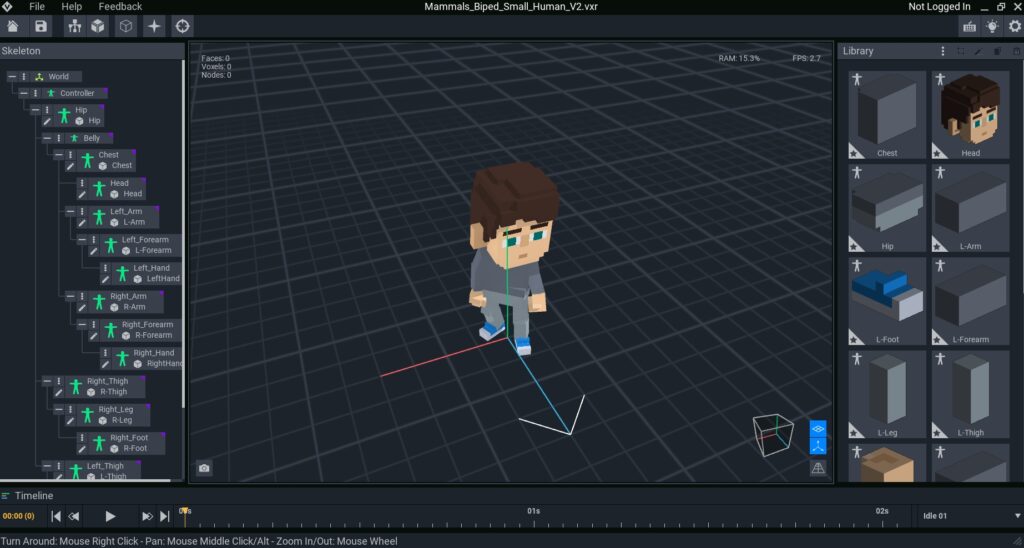Click Not Logged In status
Screen dimensions: 1024x548
[x=939, y=7]
